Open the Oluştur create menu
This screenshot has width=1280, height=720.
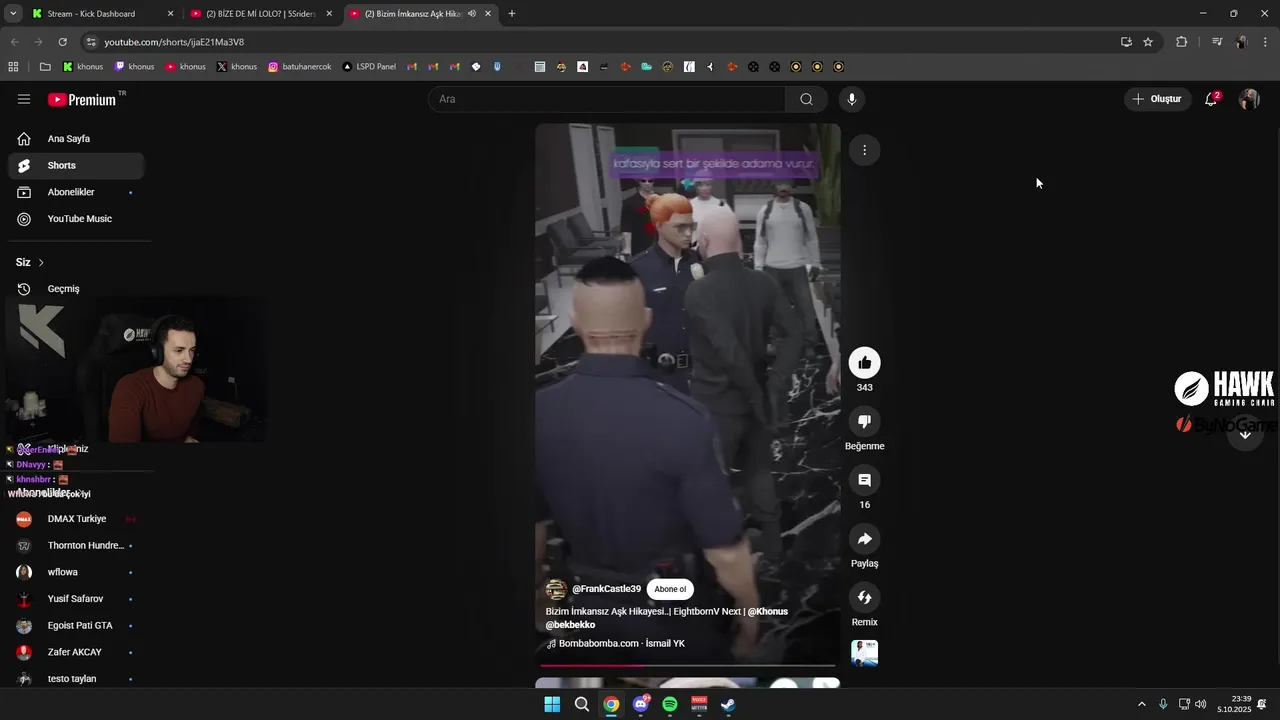[x=1156, y=99]
